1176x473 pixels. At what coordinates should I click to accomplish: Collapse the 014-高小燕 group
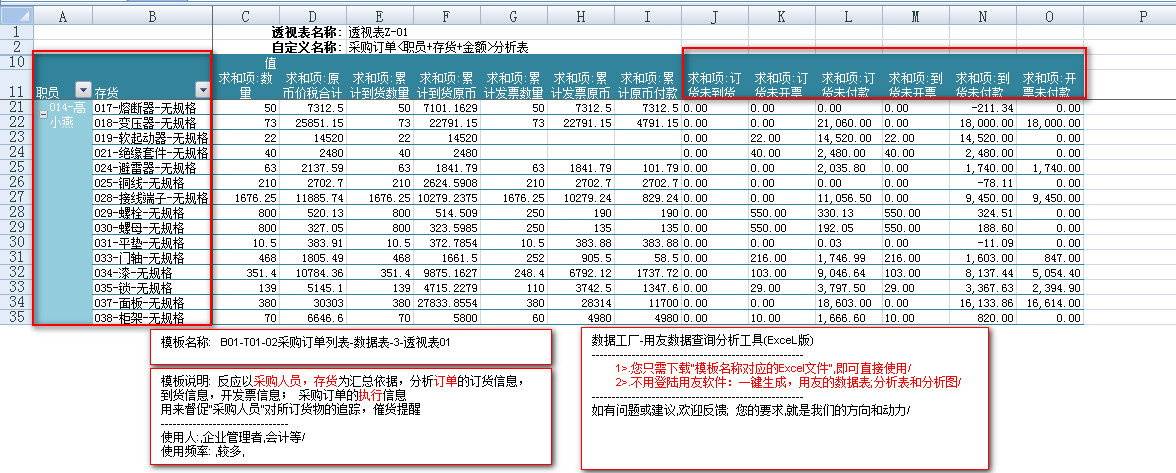point(43,114)
